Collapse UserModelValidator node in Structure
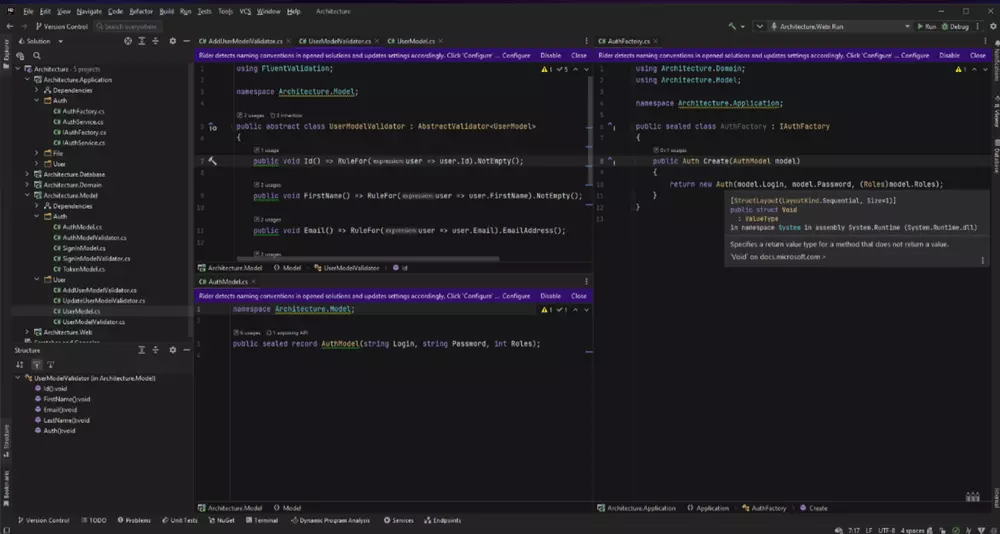Image resolution: width=1000 pixels, height=534 pixels. click(18, 378)
